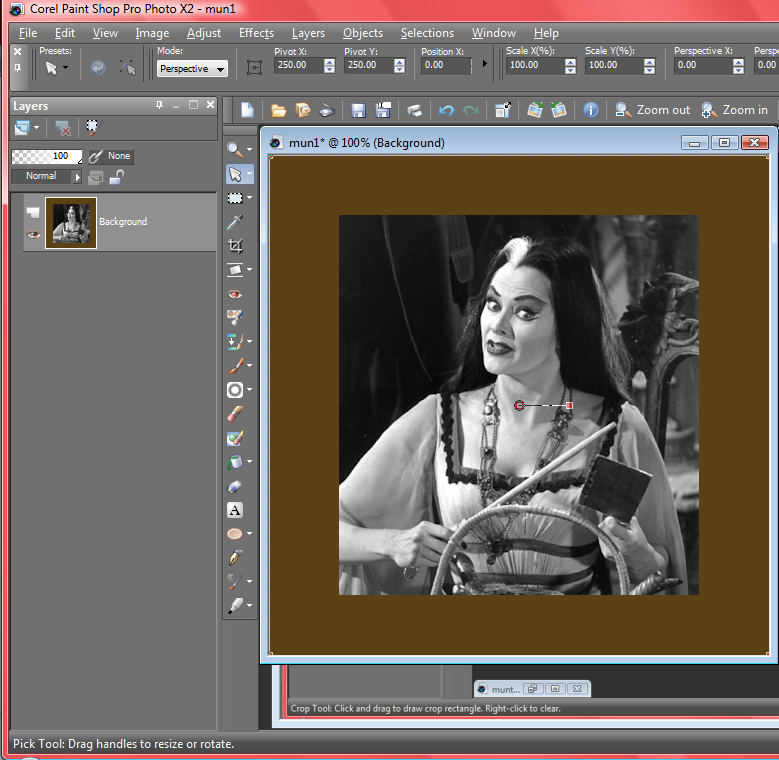The width and height of the screenshot is (779, 760).
Task: Expand the Flood Fill tool flyout arrow
Action: (x=249, y=462)
